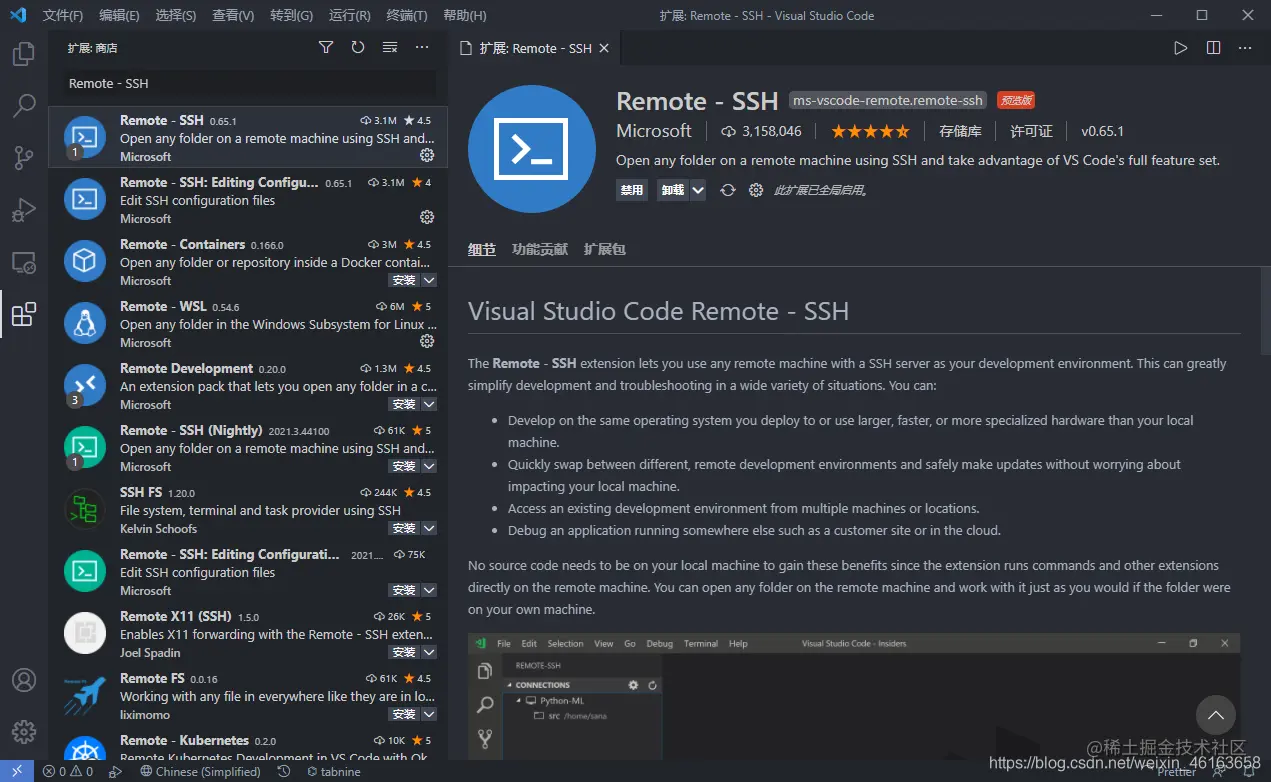Open install dropdown for Remote - SSH (Nightly)
This screenshot has height=782, width=1271.
(x=429, y=466)
